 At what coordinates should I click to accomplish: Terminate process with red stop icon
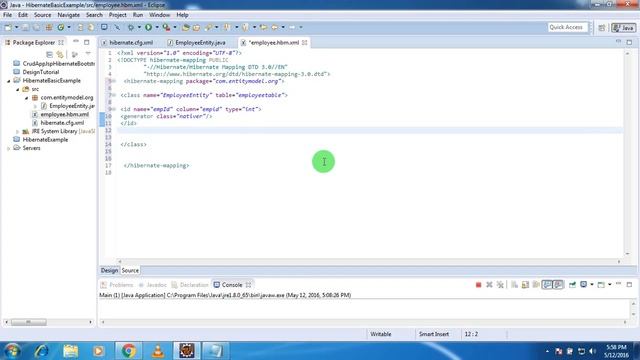[478, 284]
